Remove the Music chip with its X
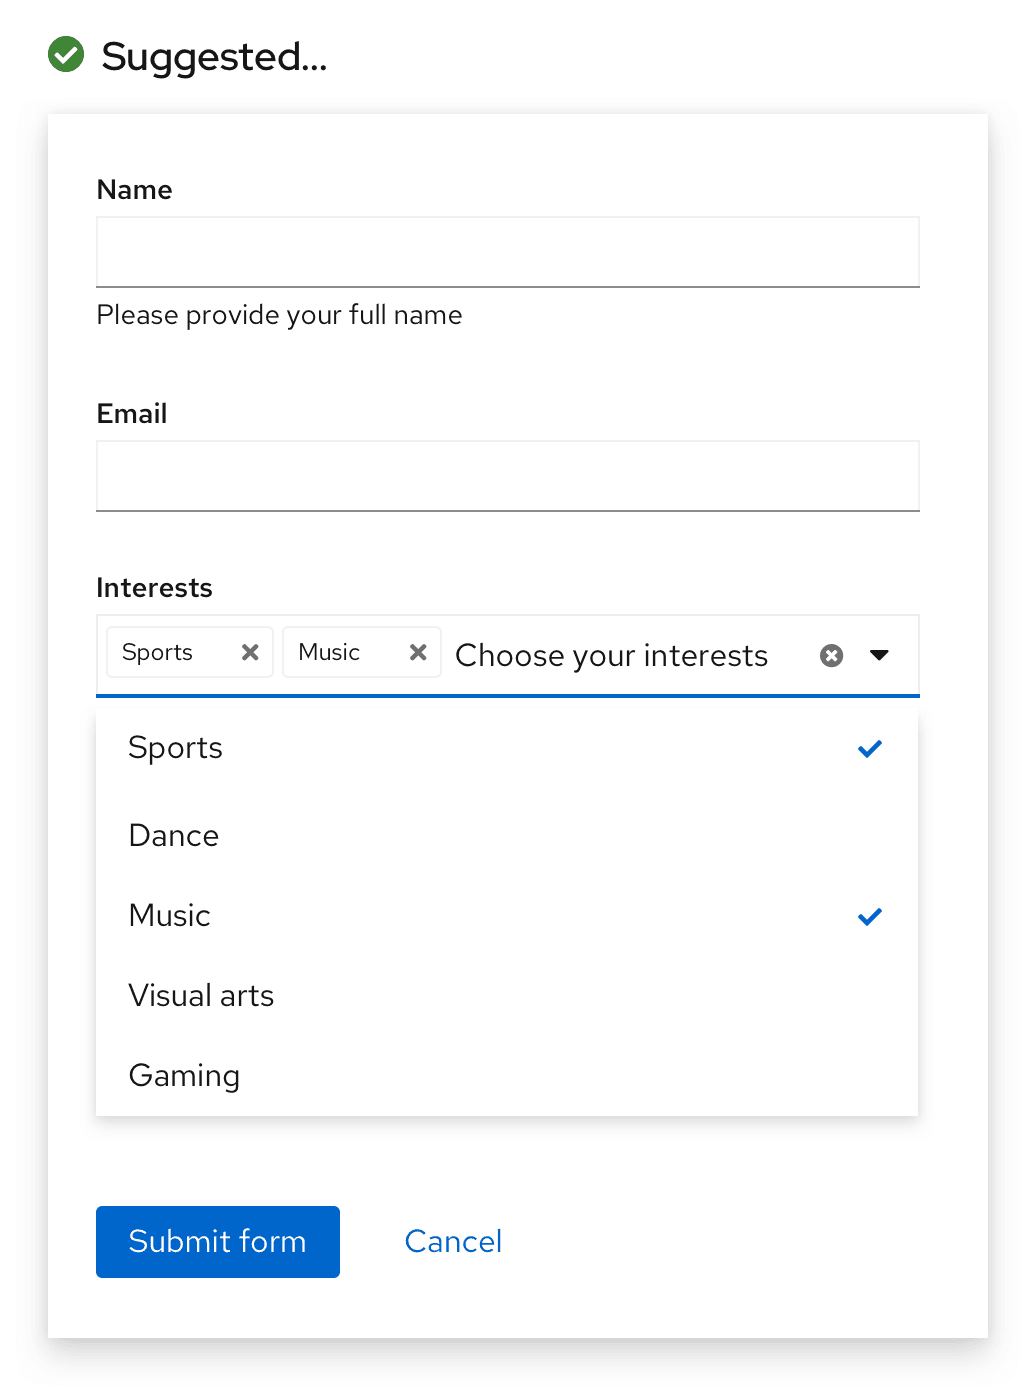The image size is (1036, 1392). click(418, 652)
